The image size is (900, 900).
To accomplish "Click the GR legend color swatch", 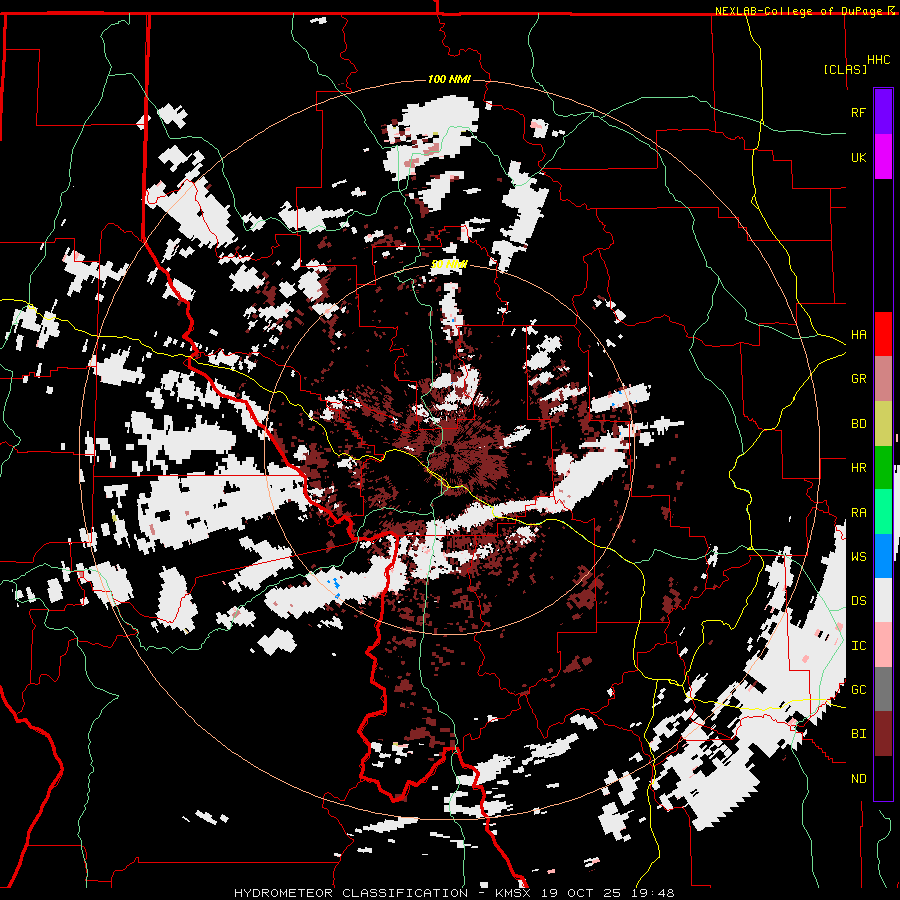I will pyautogui.click(x=883, y=379).
